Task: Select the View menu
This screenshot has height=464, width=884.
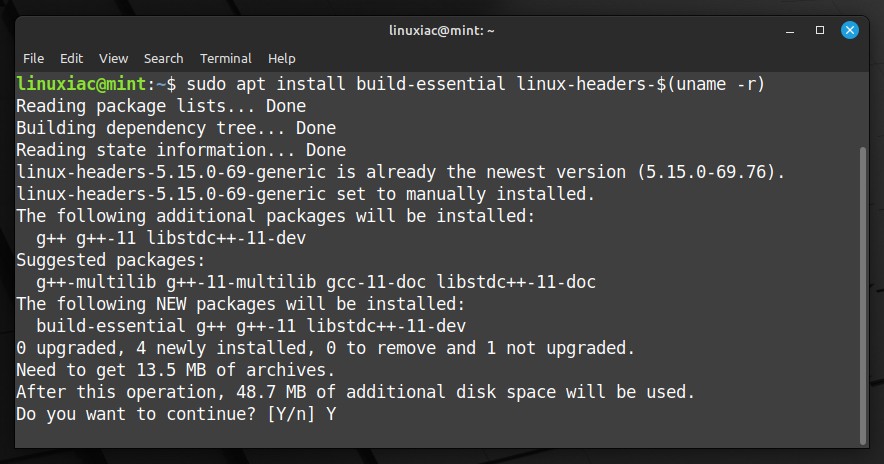Action: (x=113, y=59)
